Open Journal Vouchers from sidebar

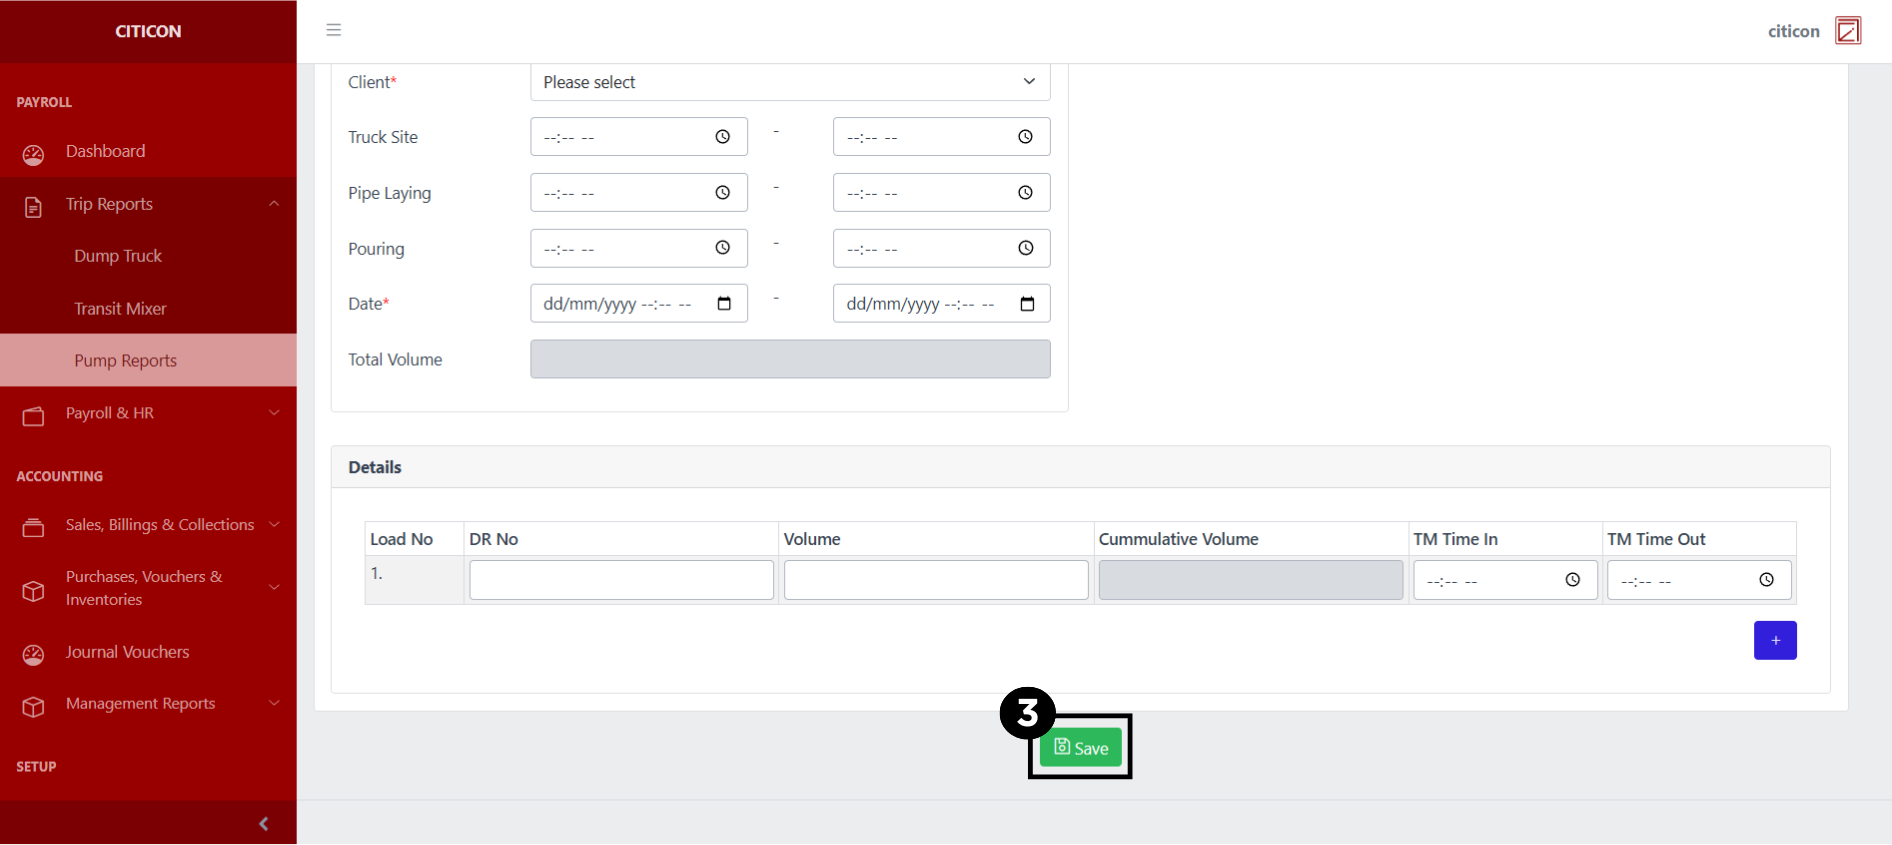click(x=127, y=652)
